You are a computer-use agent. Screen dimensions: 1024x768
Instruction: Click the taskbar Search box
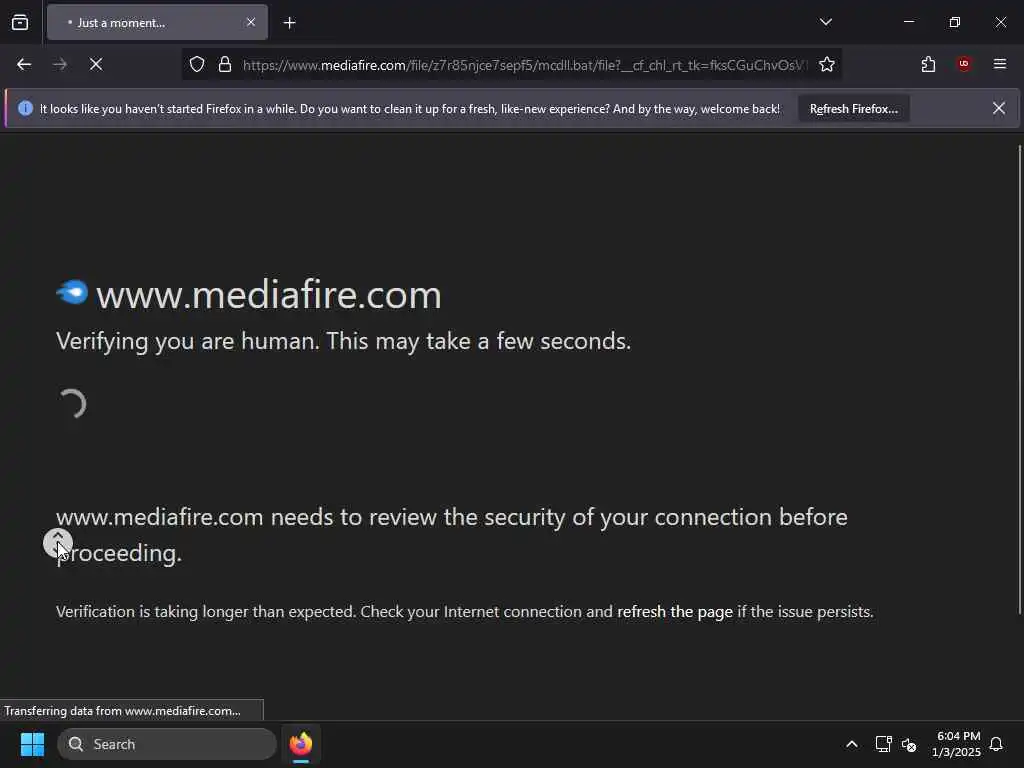(x=167, y=744)
